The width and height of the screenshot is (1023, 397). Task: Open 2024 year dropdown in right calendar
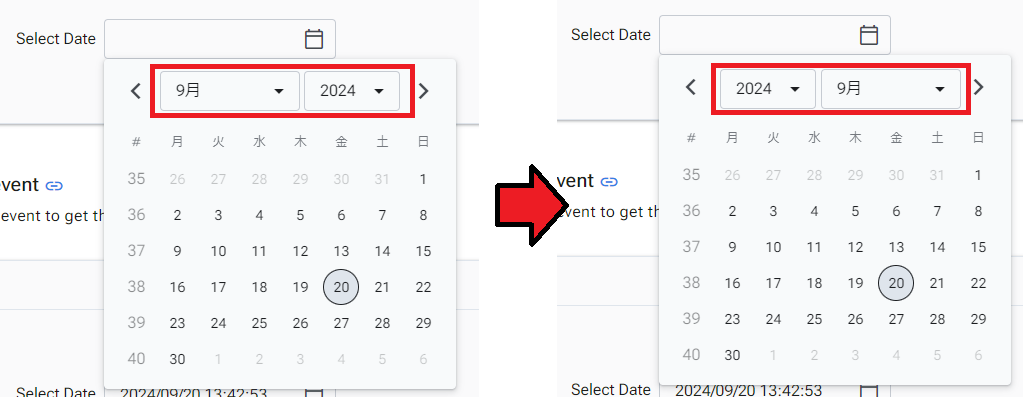coord(768,89)
